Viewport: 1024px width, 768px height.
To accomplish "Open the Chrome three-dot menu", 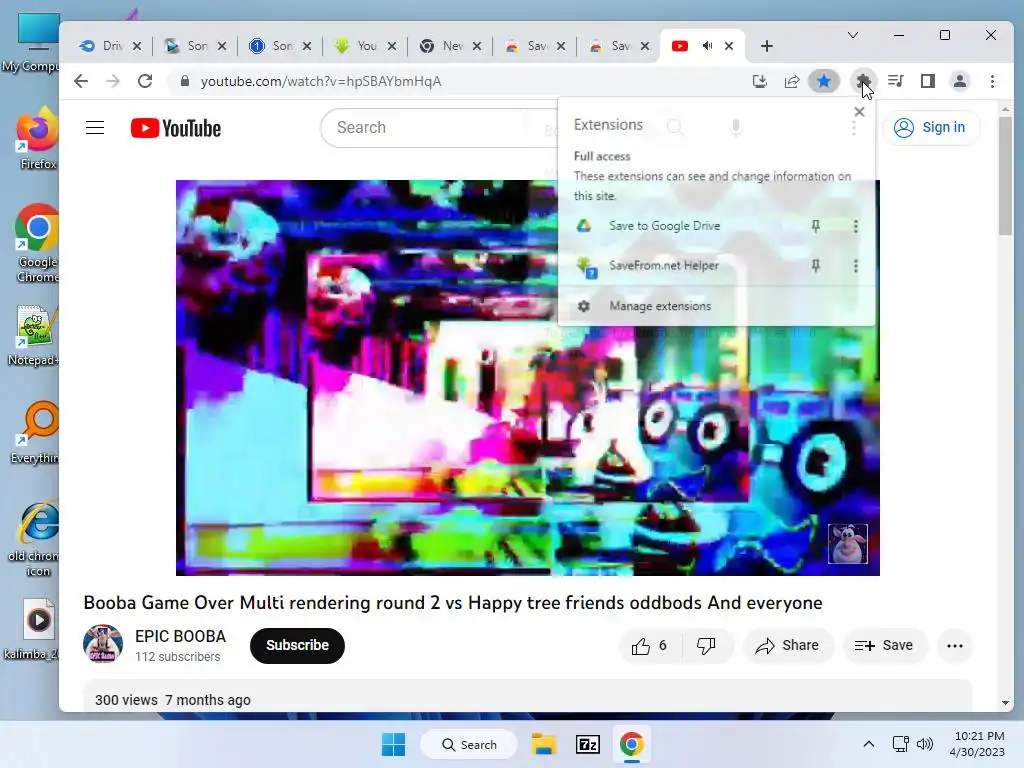I will (992, 81).
